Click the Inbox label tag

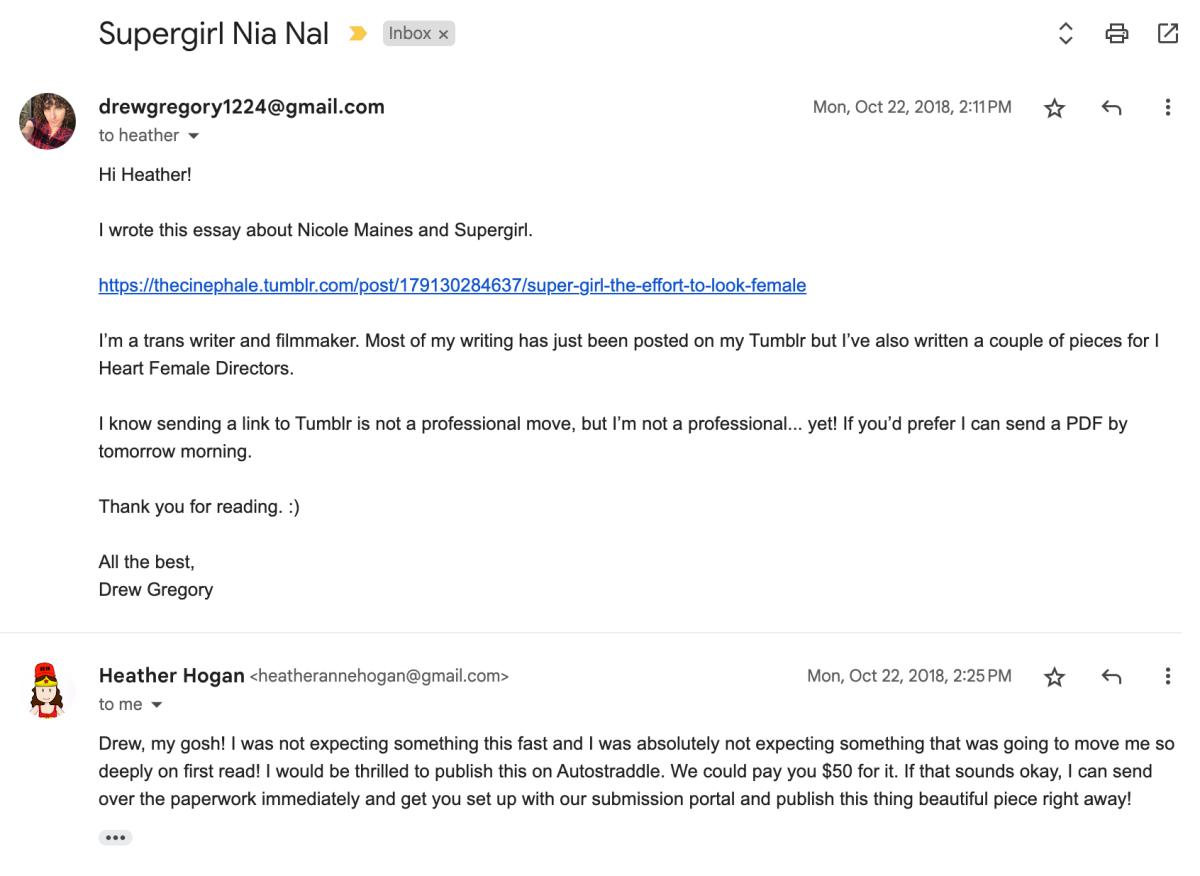(x=410, y=34)
